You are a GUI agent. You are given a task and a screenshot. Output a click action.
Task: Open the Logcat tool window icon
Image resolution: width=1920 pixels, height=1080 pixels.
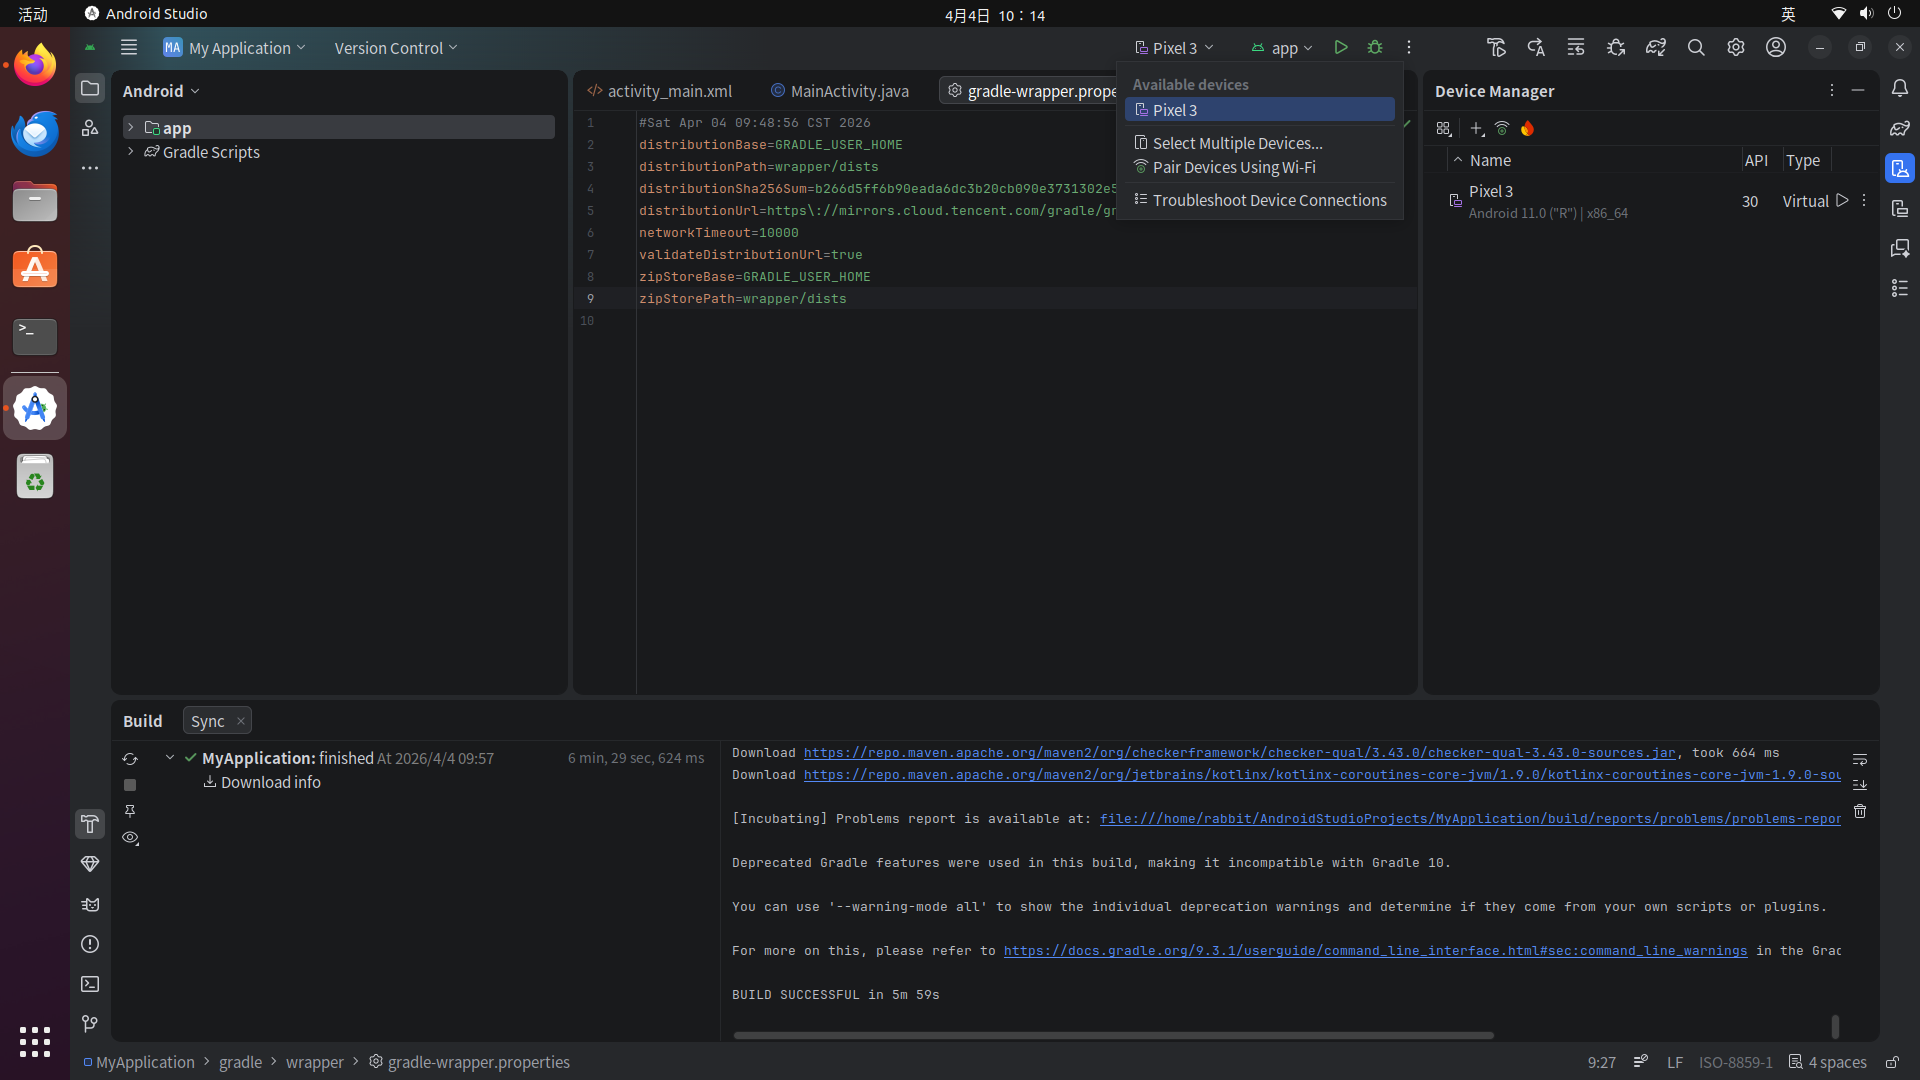(x=90, y=904)
